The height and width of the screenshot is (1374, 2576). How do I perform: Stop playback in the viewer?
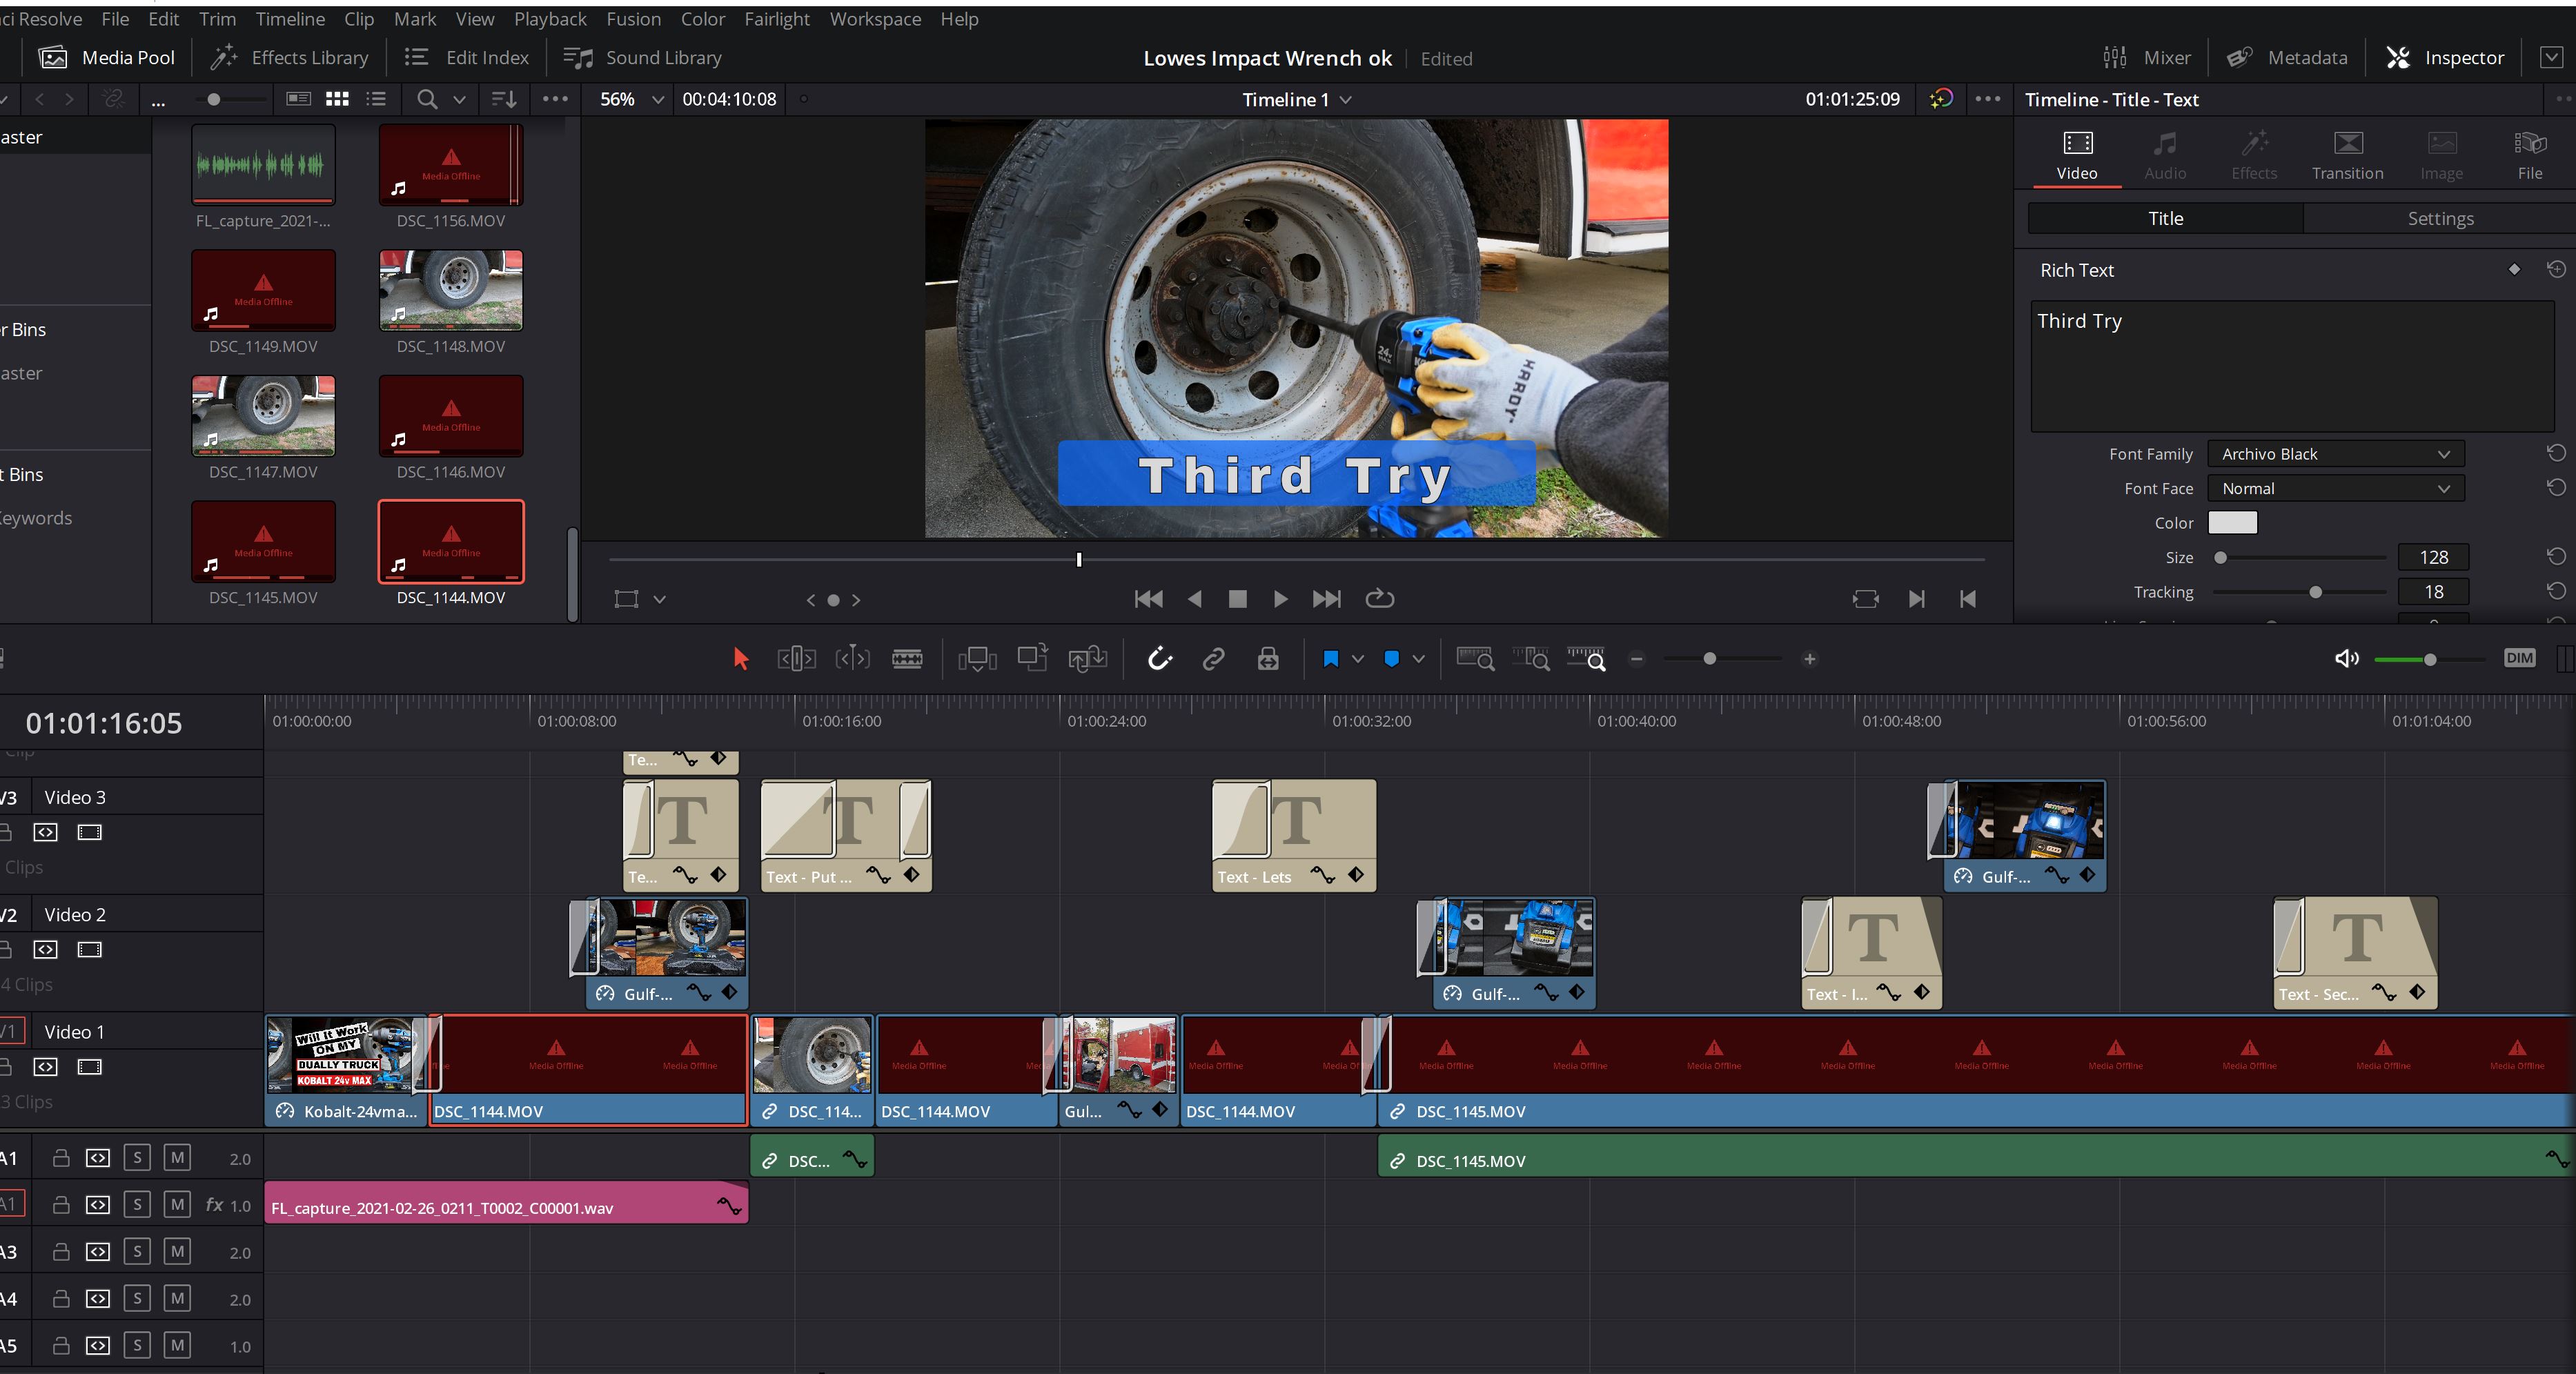1237,599
